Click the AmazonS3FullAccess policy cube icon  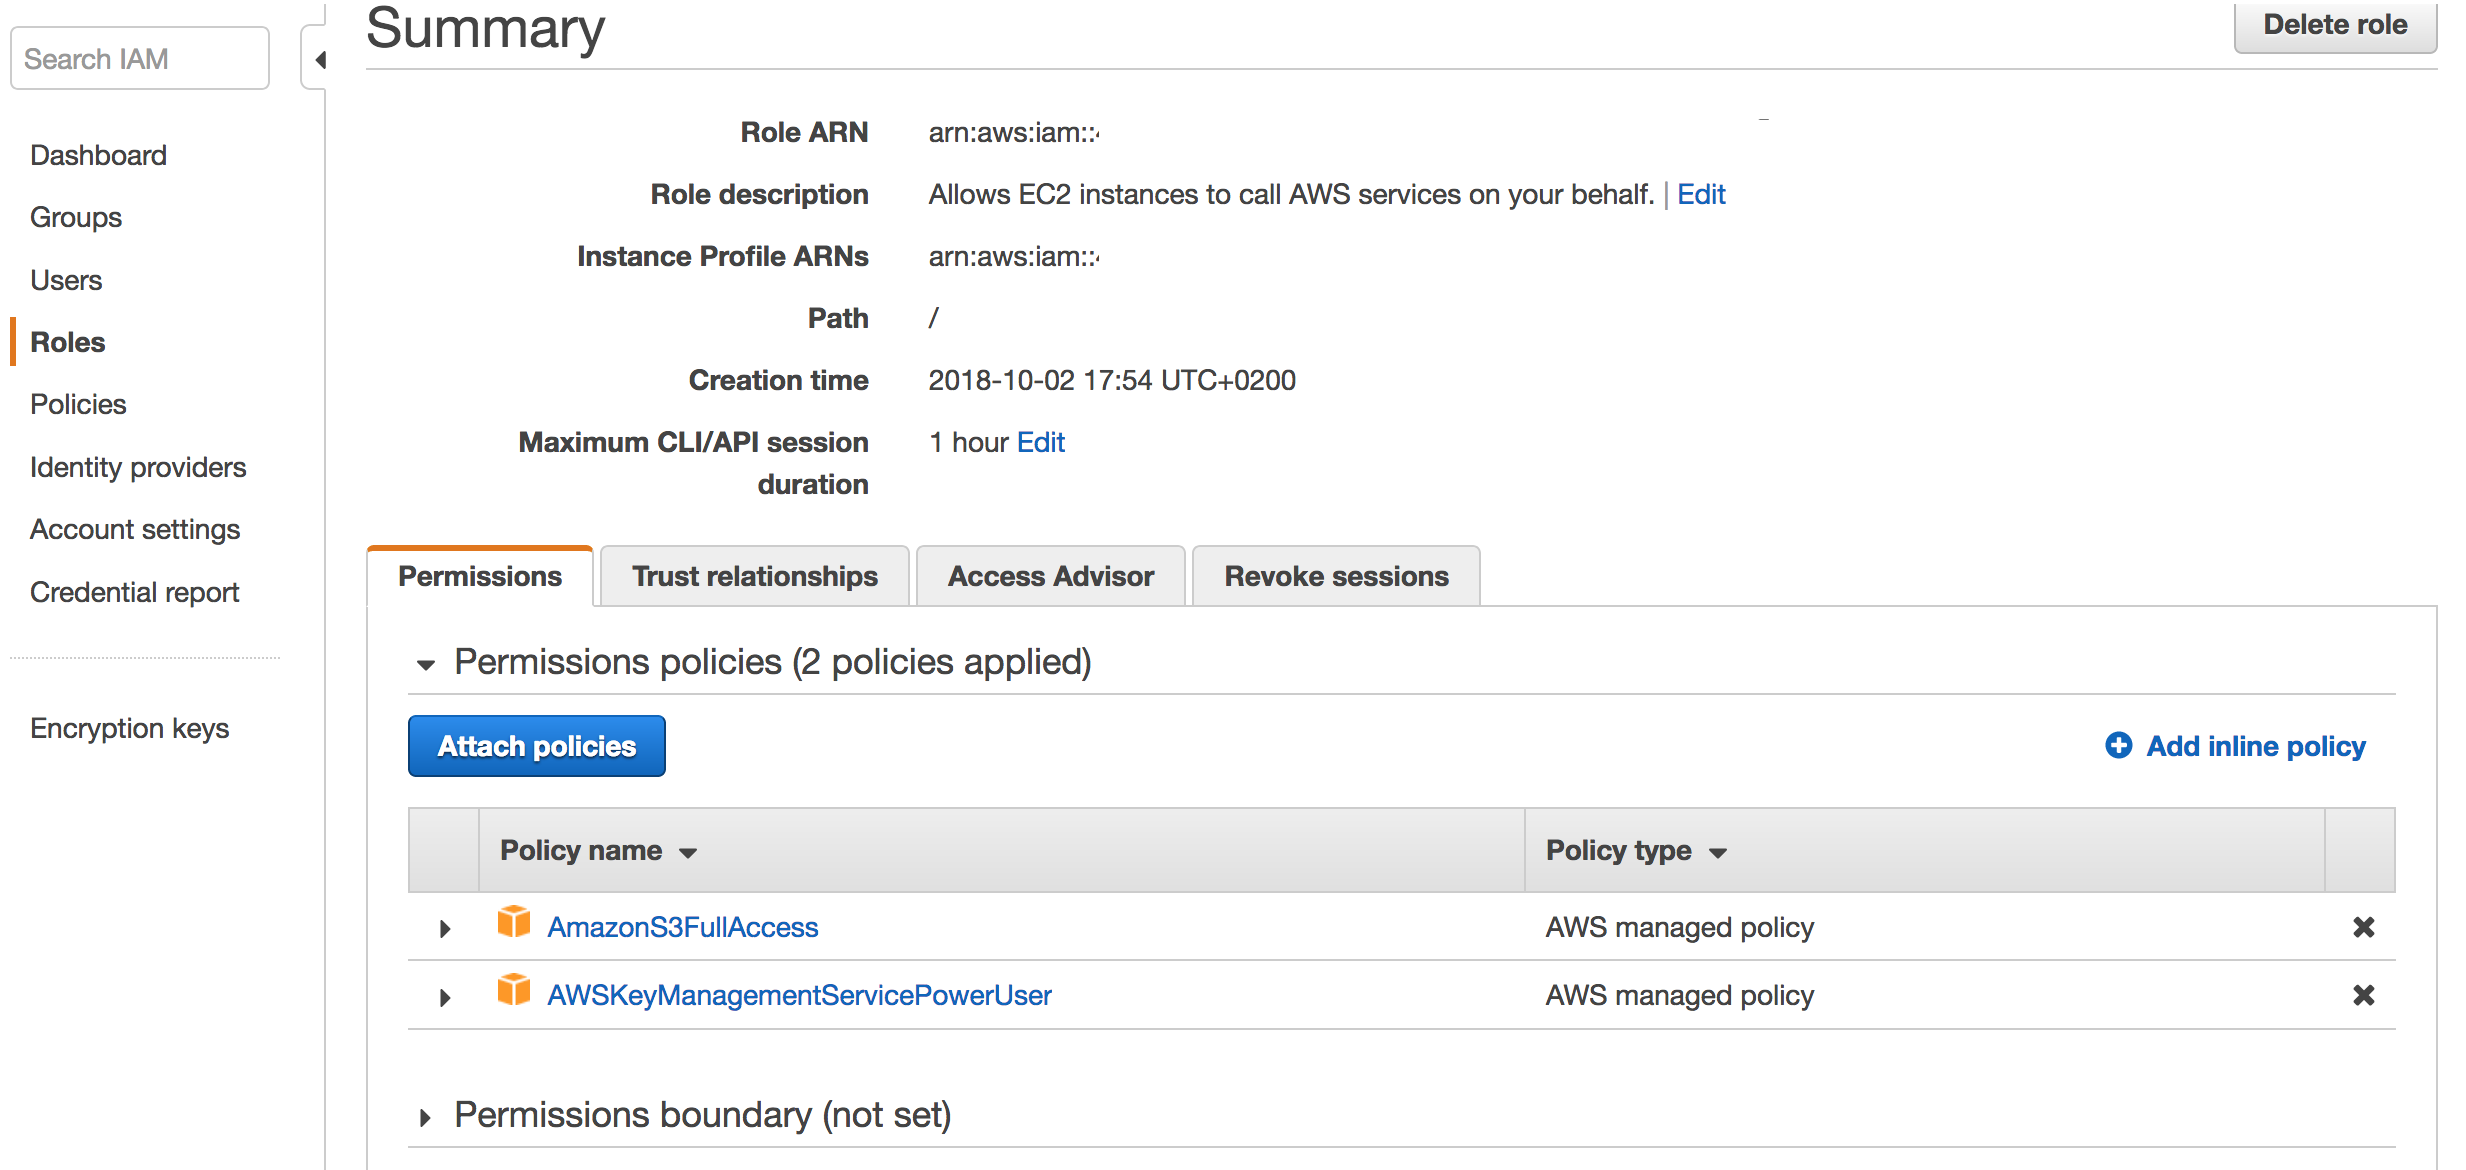coord(514,922)
